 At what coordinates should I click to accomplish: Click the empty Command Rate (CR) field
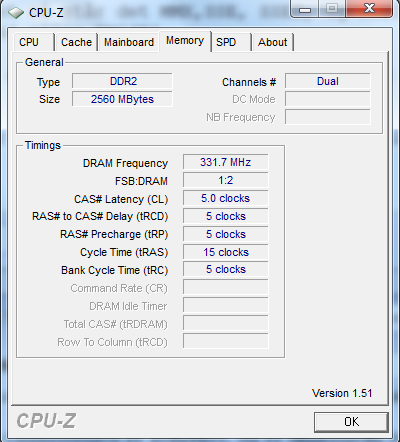click(225, 287)
